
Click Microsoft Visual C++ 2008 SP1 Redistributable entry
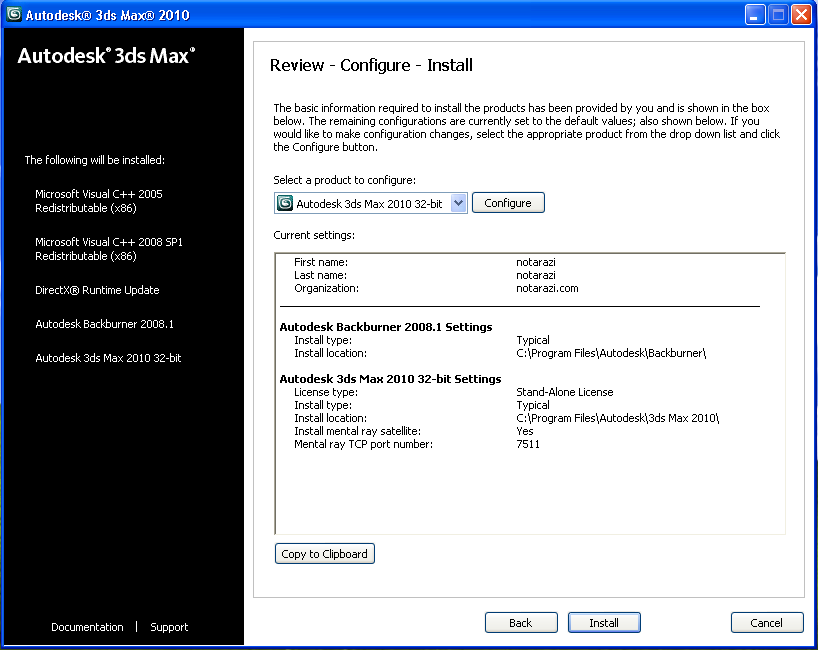pyautogui.click(x=109, y=249)
